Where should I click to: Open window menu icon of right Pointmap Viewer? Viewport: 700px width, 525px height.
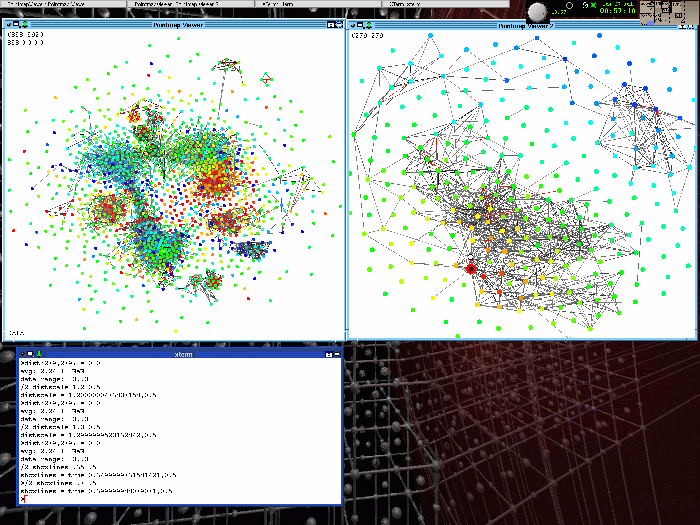pyautogui.click(x=351, y=24)
